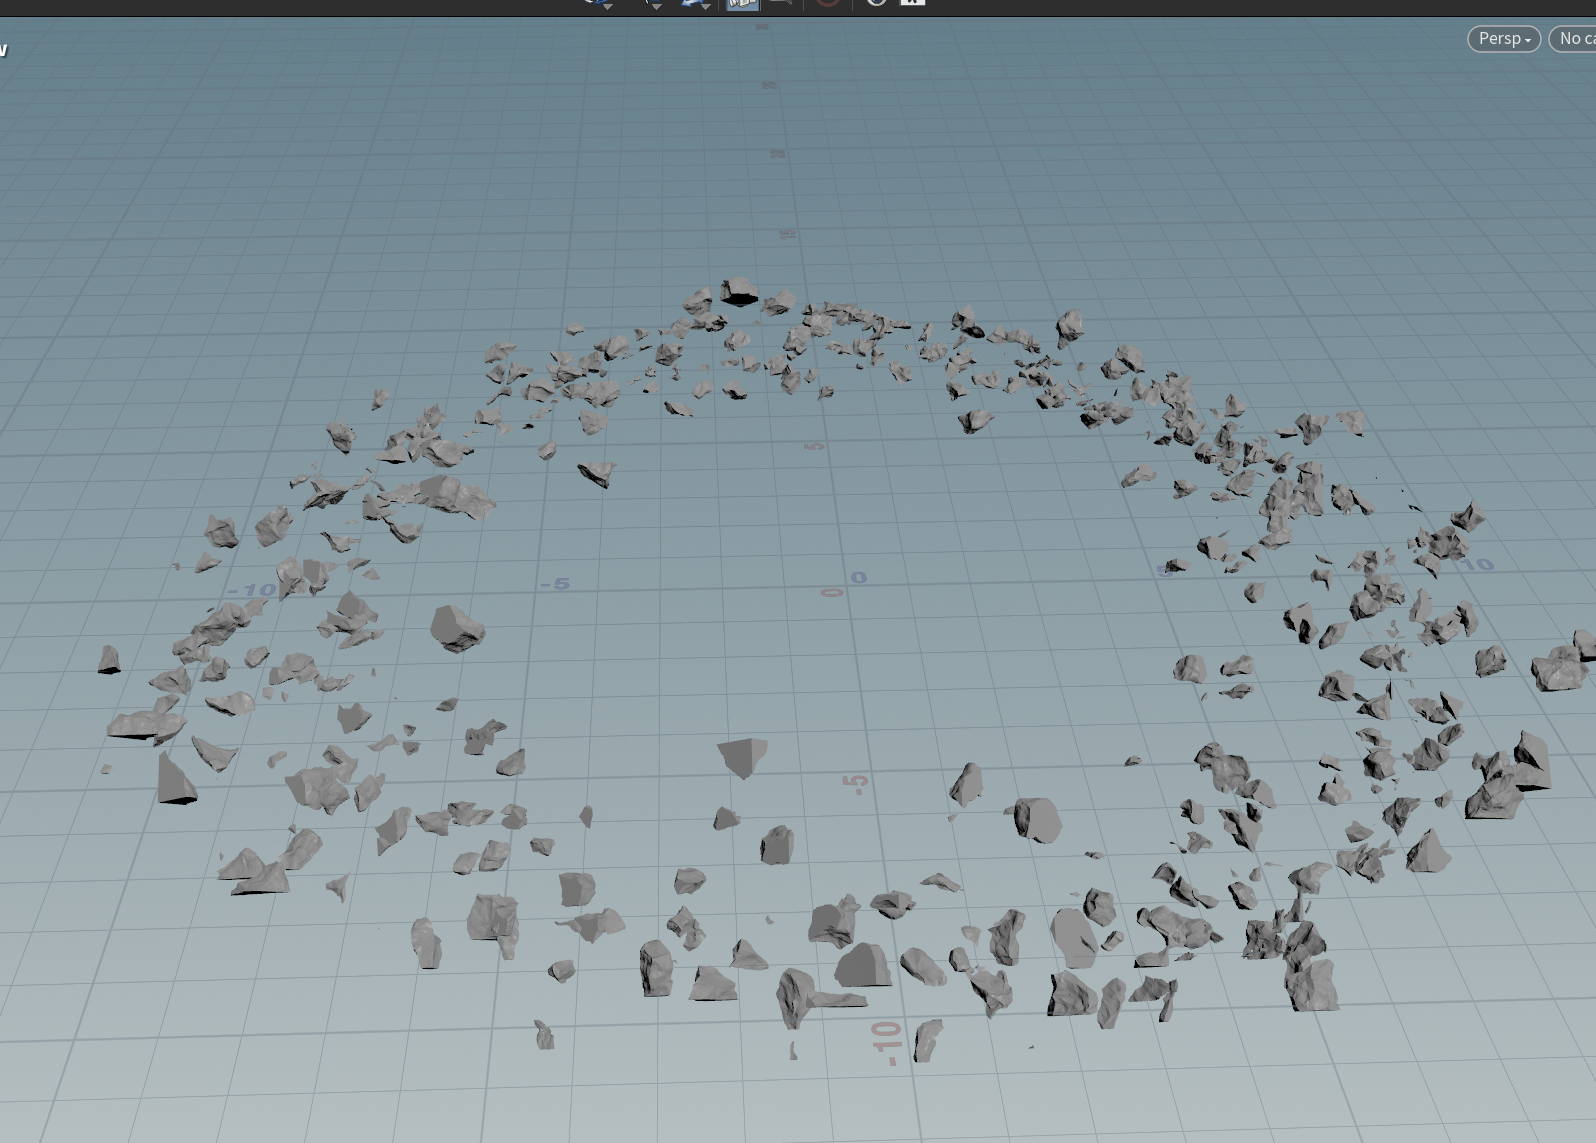Click the third blue arrow toolbar icon
The image size is (1596, 1143).
click(x=694, y=3)
